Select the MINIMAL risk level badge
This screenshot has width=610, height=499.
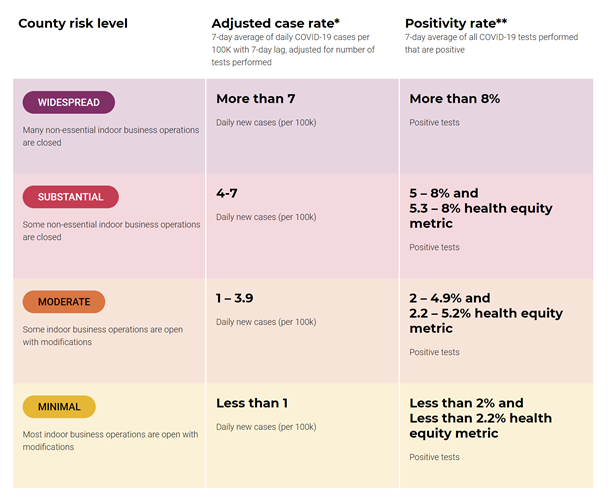tap(59, 407)
